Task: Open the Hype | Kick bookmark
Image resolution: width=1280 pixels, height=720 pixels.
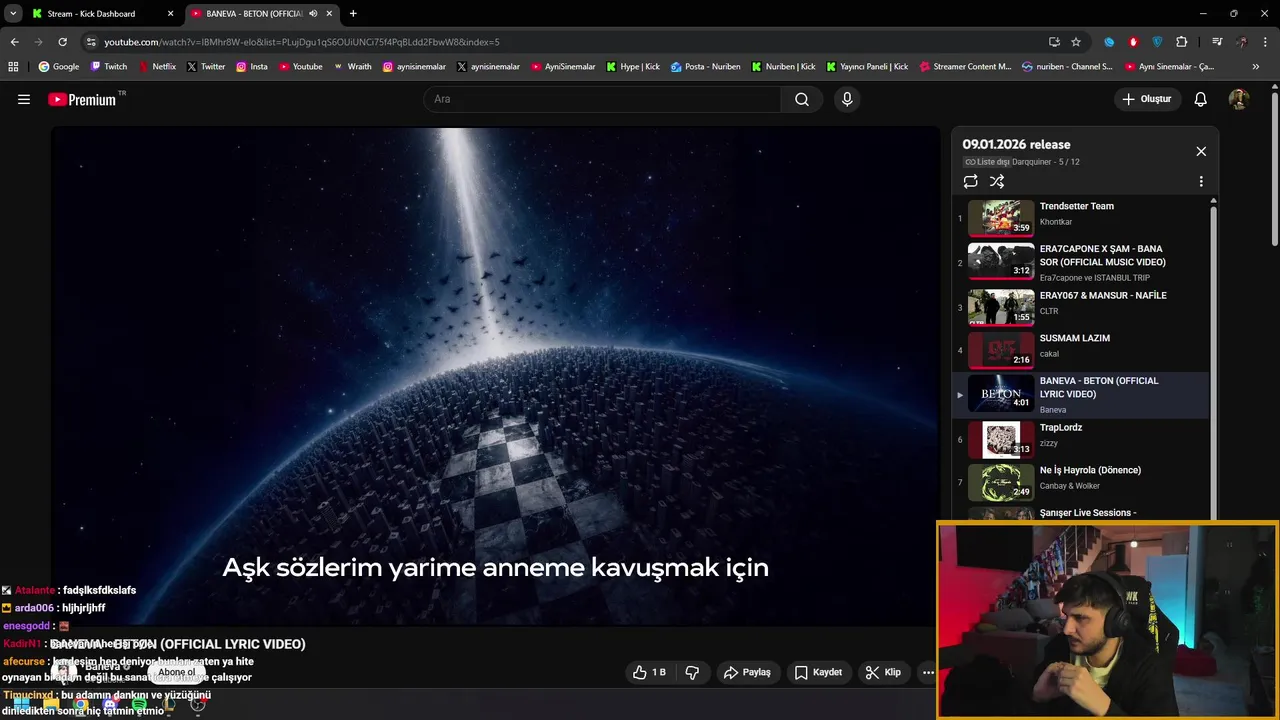Action: click(x=633, y=67)
